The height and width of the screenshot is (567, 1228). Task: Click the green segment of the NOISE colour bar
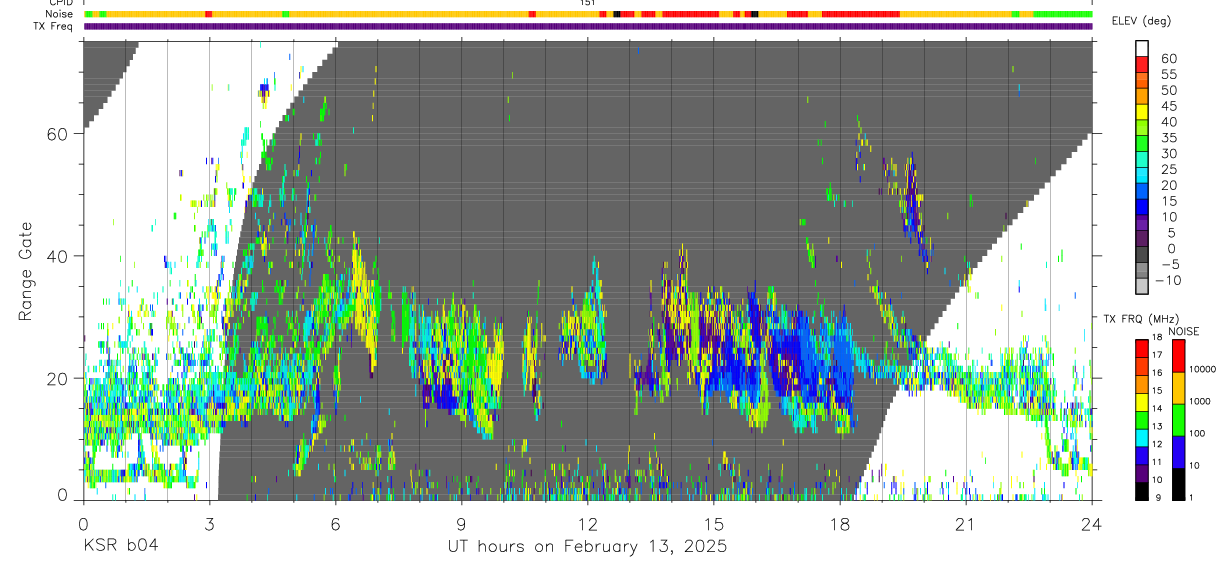tap(1177, 420)
